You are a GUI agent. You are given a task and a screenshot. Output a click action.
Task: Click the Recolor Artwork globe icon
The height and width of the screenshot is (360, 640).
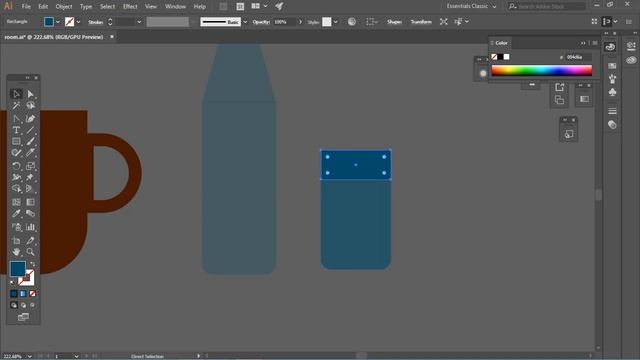(352, 22)
